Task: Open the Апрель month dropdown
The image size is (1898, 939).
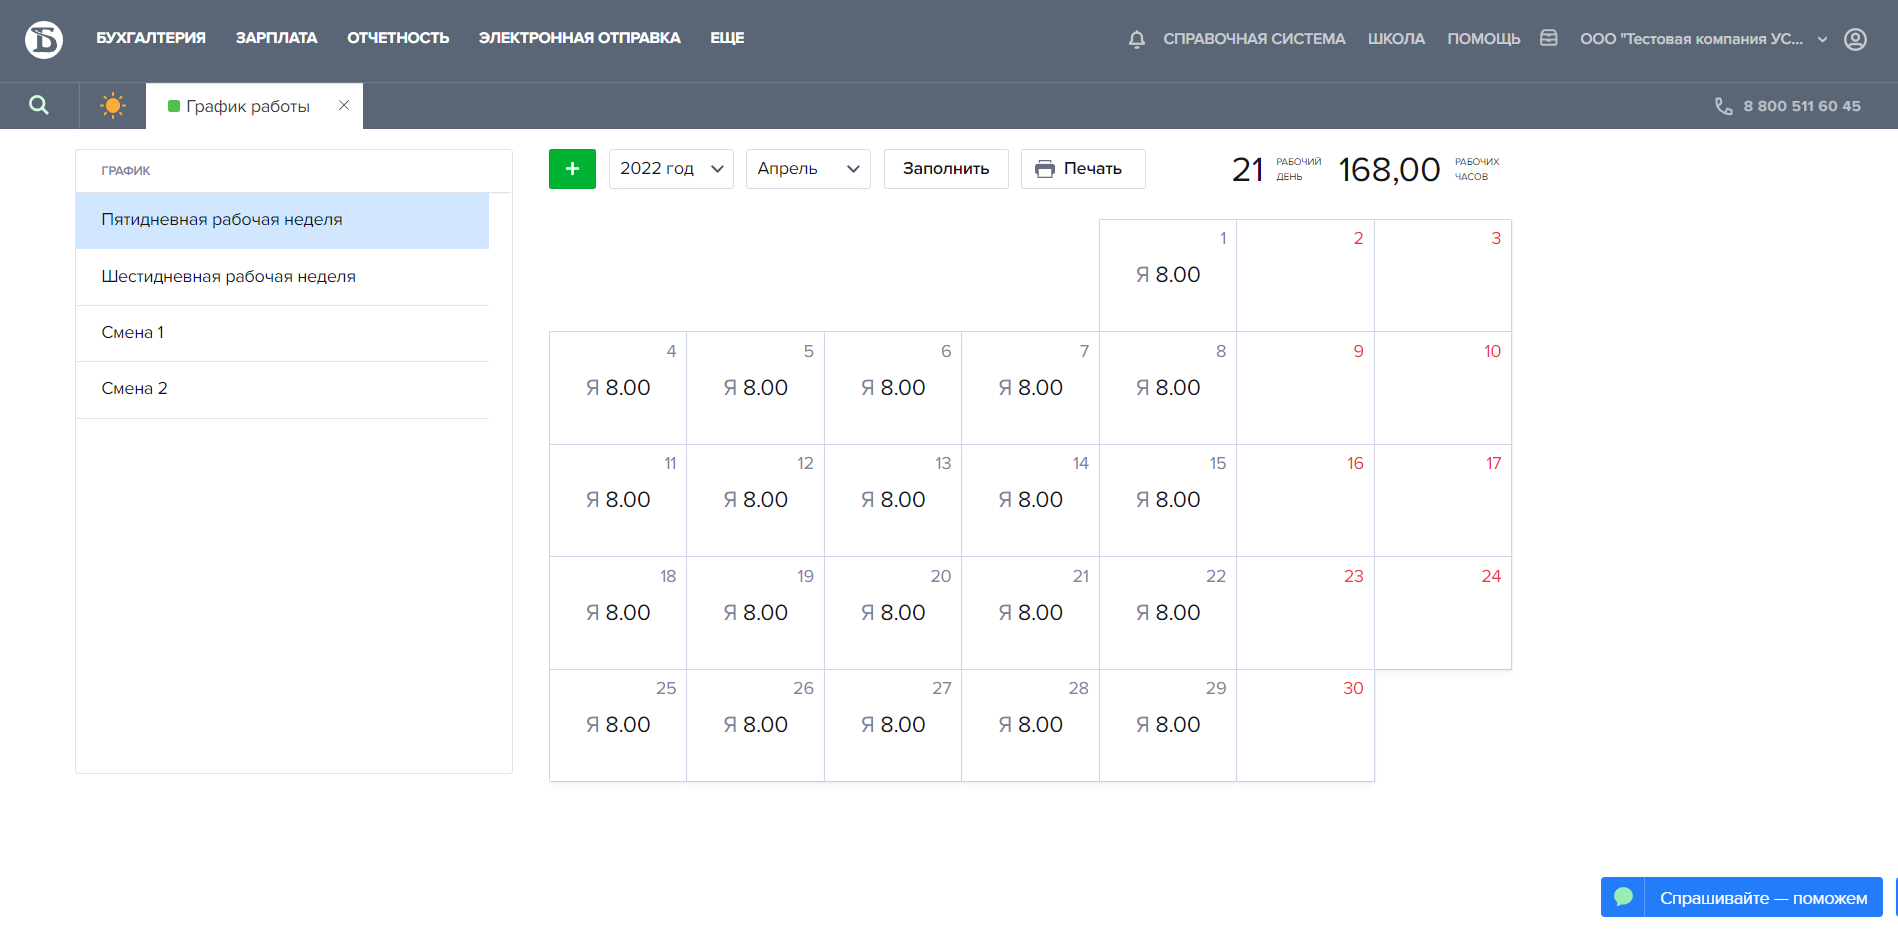Action: pyautogui.click(x=808, y=169)
